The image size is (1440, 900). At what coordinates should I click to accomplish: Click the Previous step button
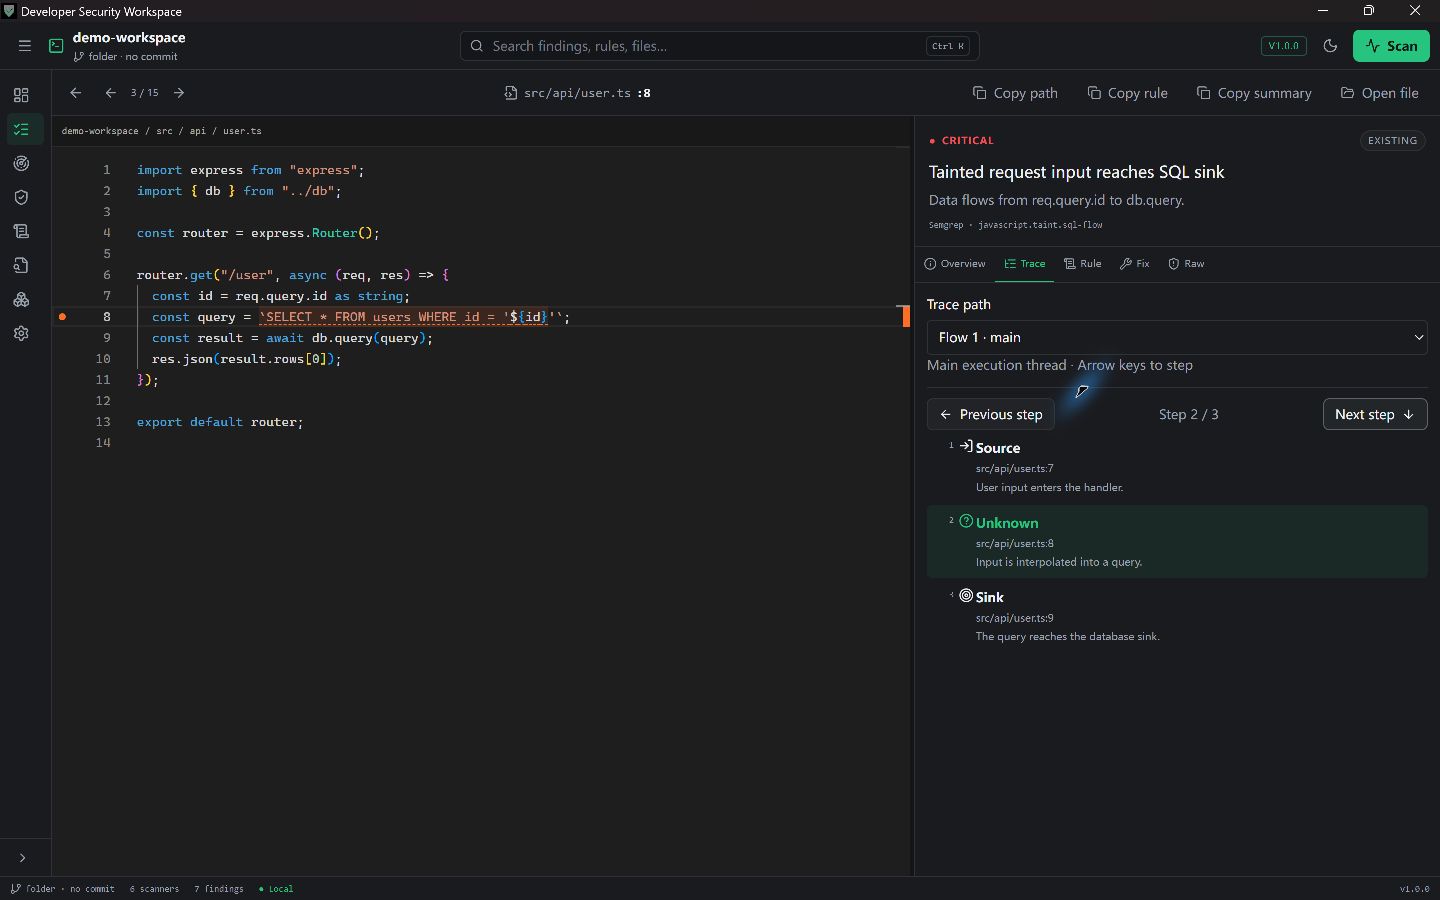click(991, 414)
